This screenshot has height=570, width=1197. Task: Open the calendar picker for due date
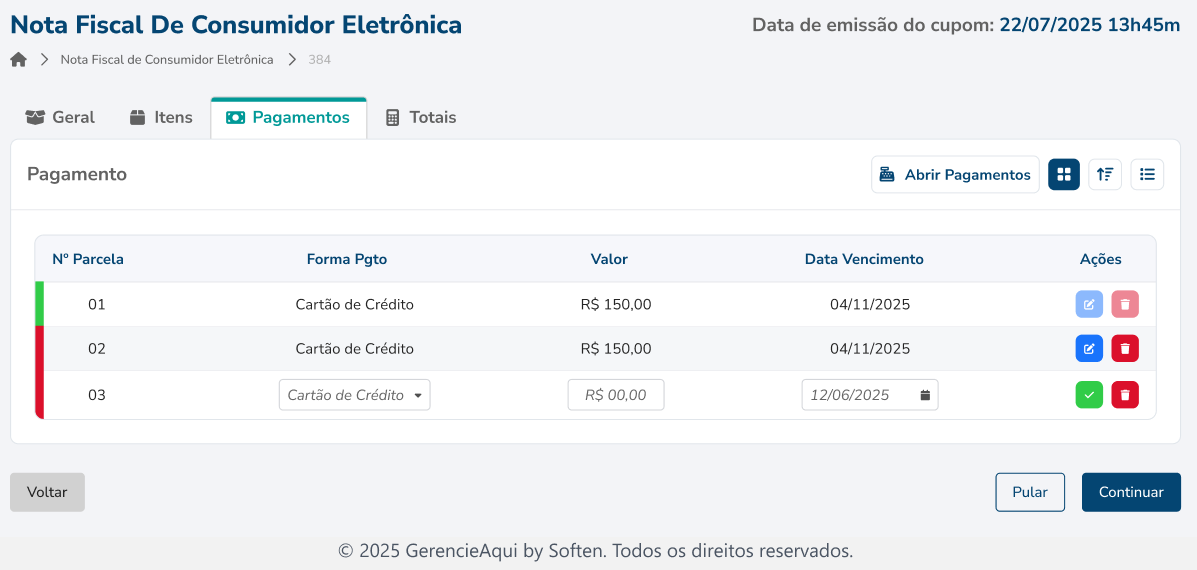925,395
